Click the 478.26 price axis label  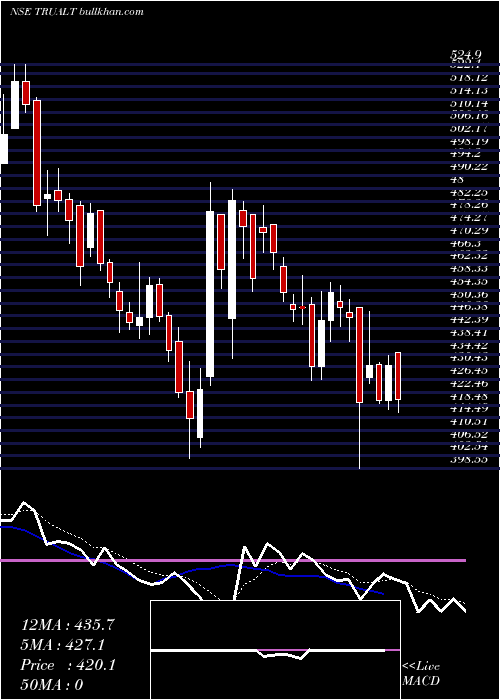coord(469,205)
